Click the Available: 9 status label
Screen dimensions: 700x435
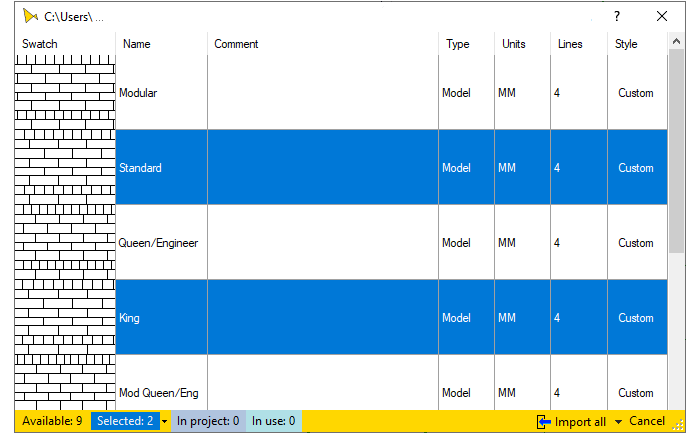pyautogui.click(x=52, y=421)
